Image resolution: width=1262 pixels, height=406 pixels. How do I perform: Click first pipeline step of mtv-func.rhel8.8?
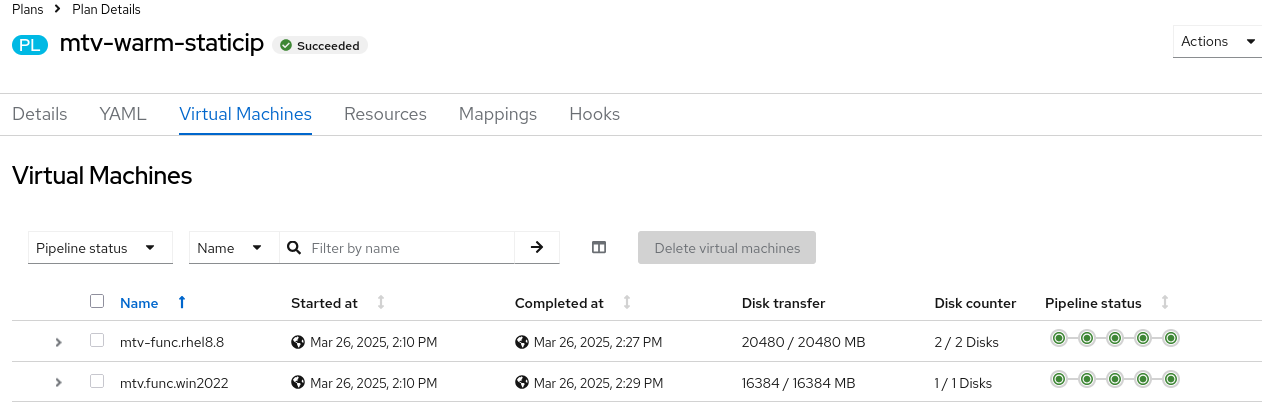1059,339
